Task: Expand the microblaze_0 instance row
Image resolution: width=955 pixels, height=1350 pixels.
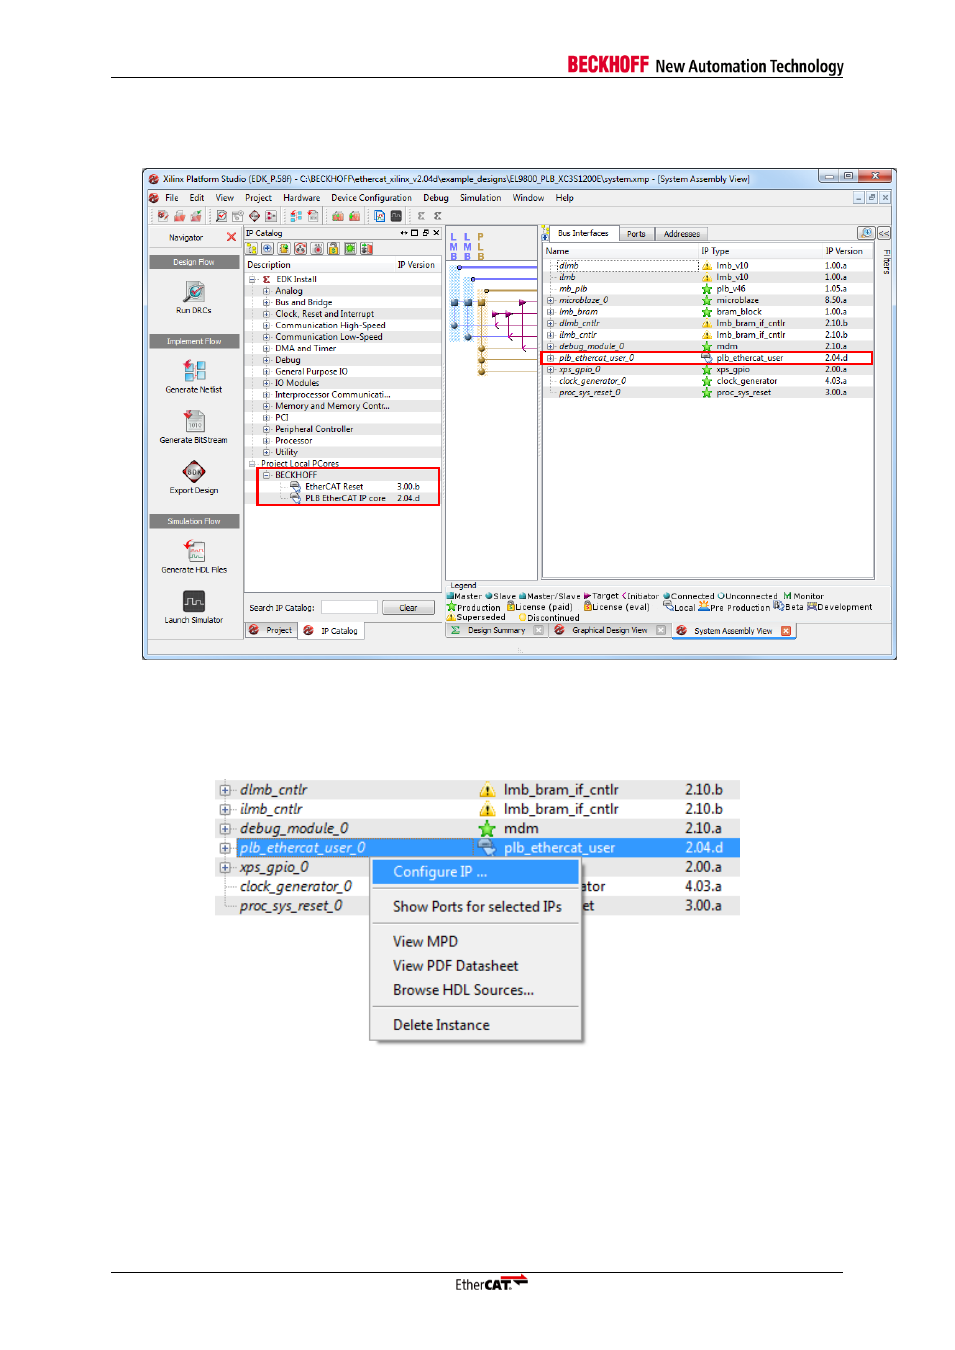Action: point(551,300)
